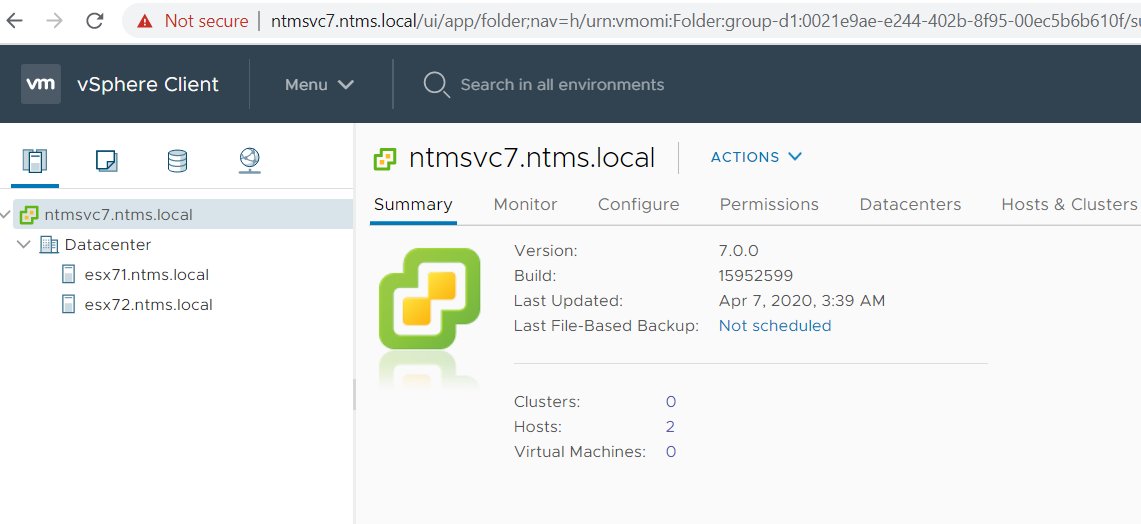Open the Hosts & Clusters tab
1141x524 pixels.
1069,205
